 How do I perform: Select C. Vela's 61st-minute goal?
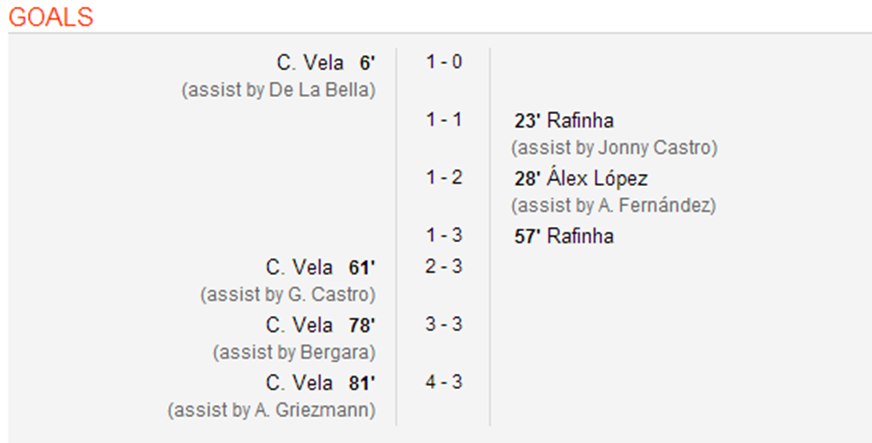pyautogui.click(x=320, y=267)
